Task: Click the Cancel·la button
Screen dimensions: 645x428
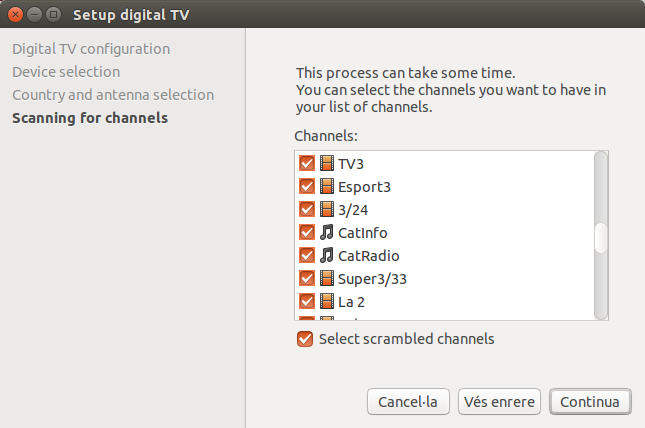Action: tap(409, 402)
